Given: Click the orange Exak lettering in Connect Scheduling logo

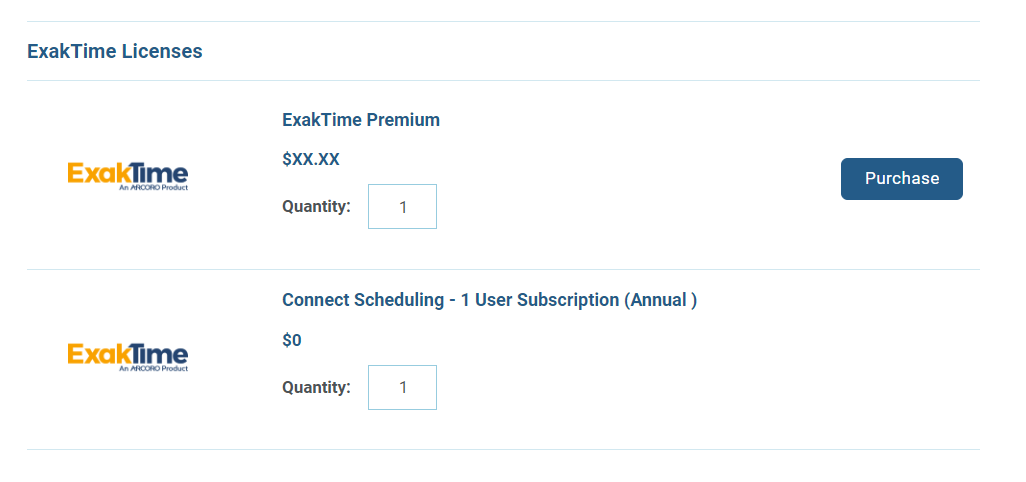Looking at the screenshot, I should 94,354.
